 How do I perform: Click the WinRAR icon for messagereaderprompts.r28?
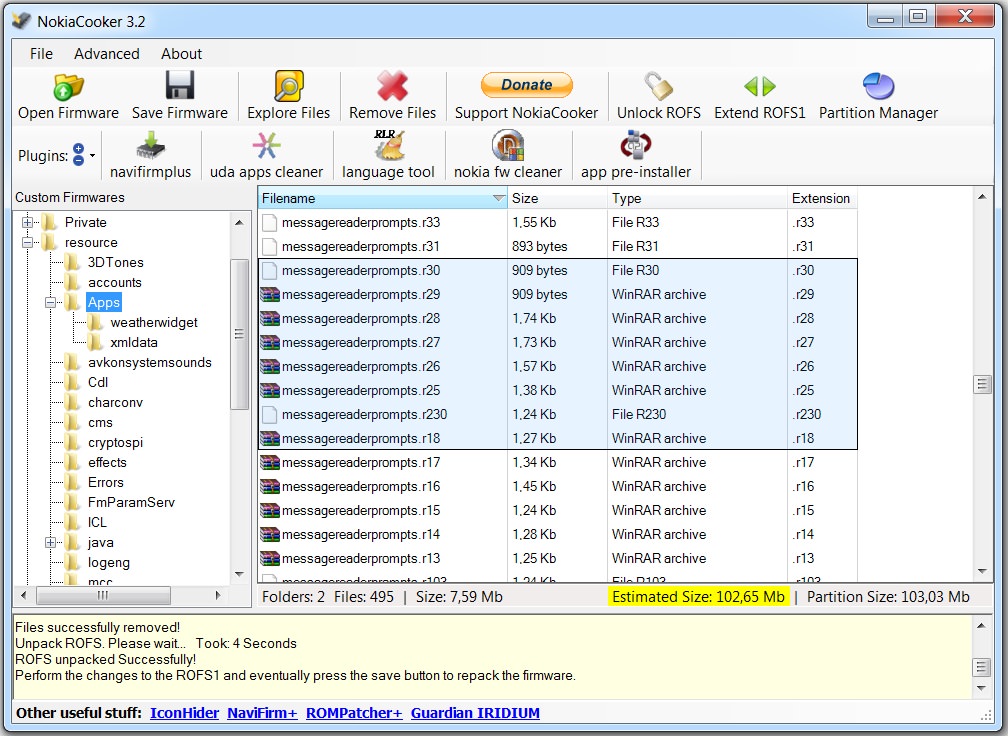(270, 318)
